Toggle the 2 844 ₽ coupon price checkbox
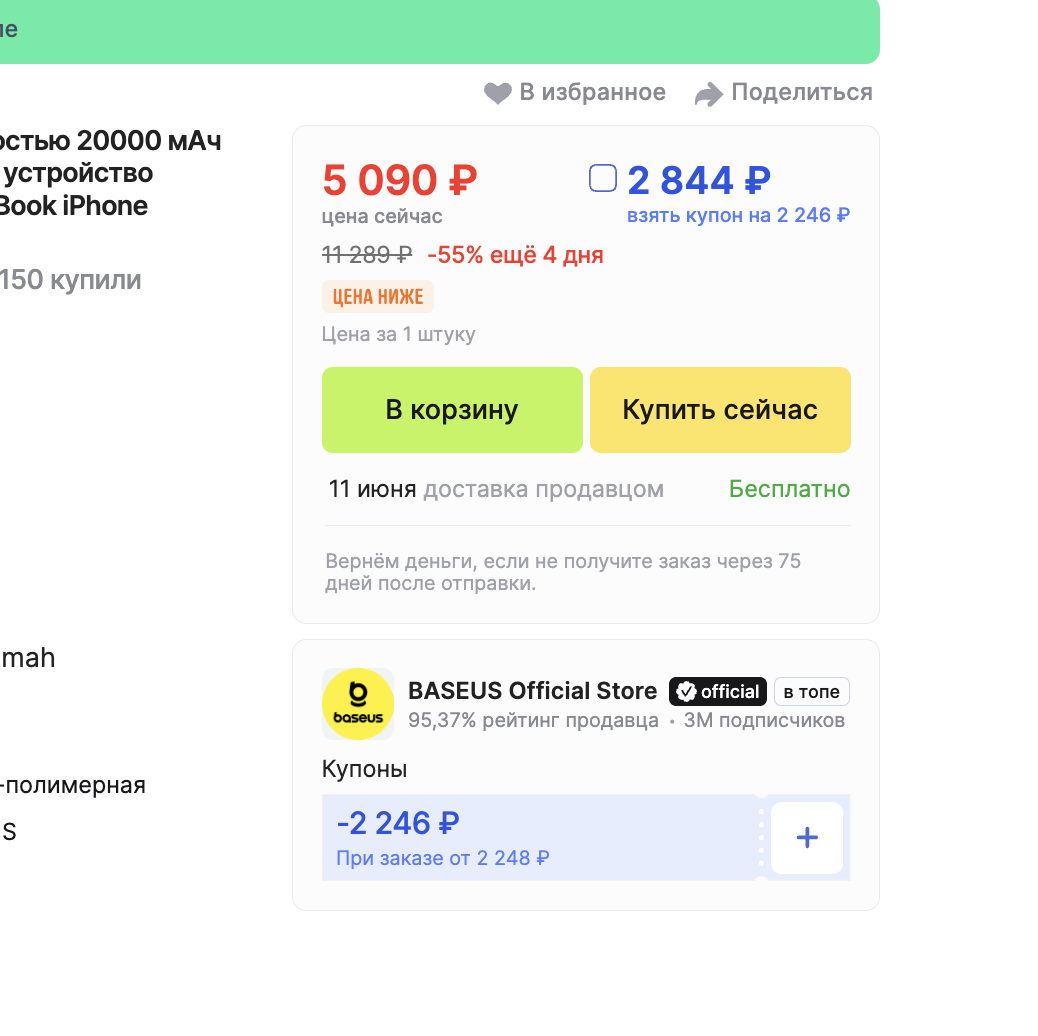Viewport: 1038px width, 1036px height. [x=603, y=178]
